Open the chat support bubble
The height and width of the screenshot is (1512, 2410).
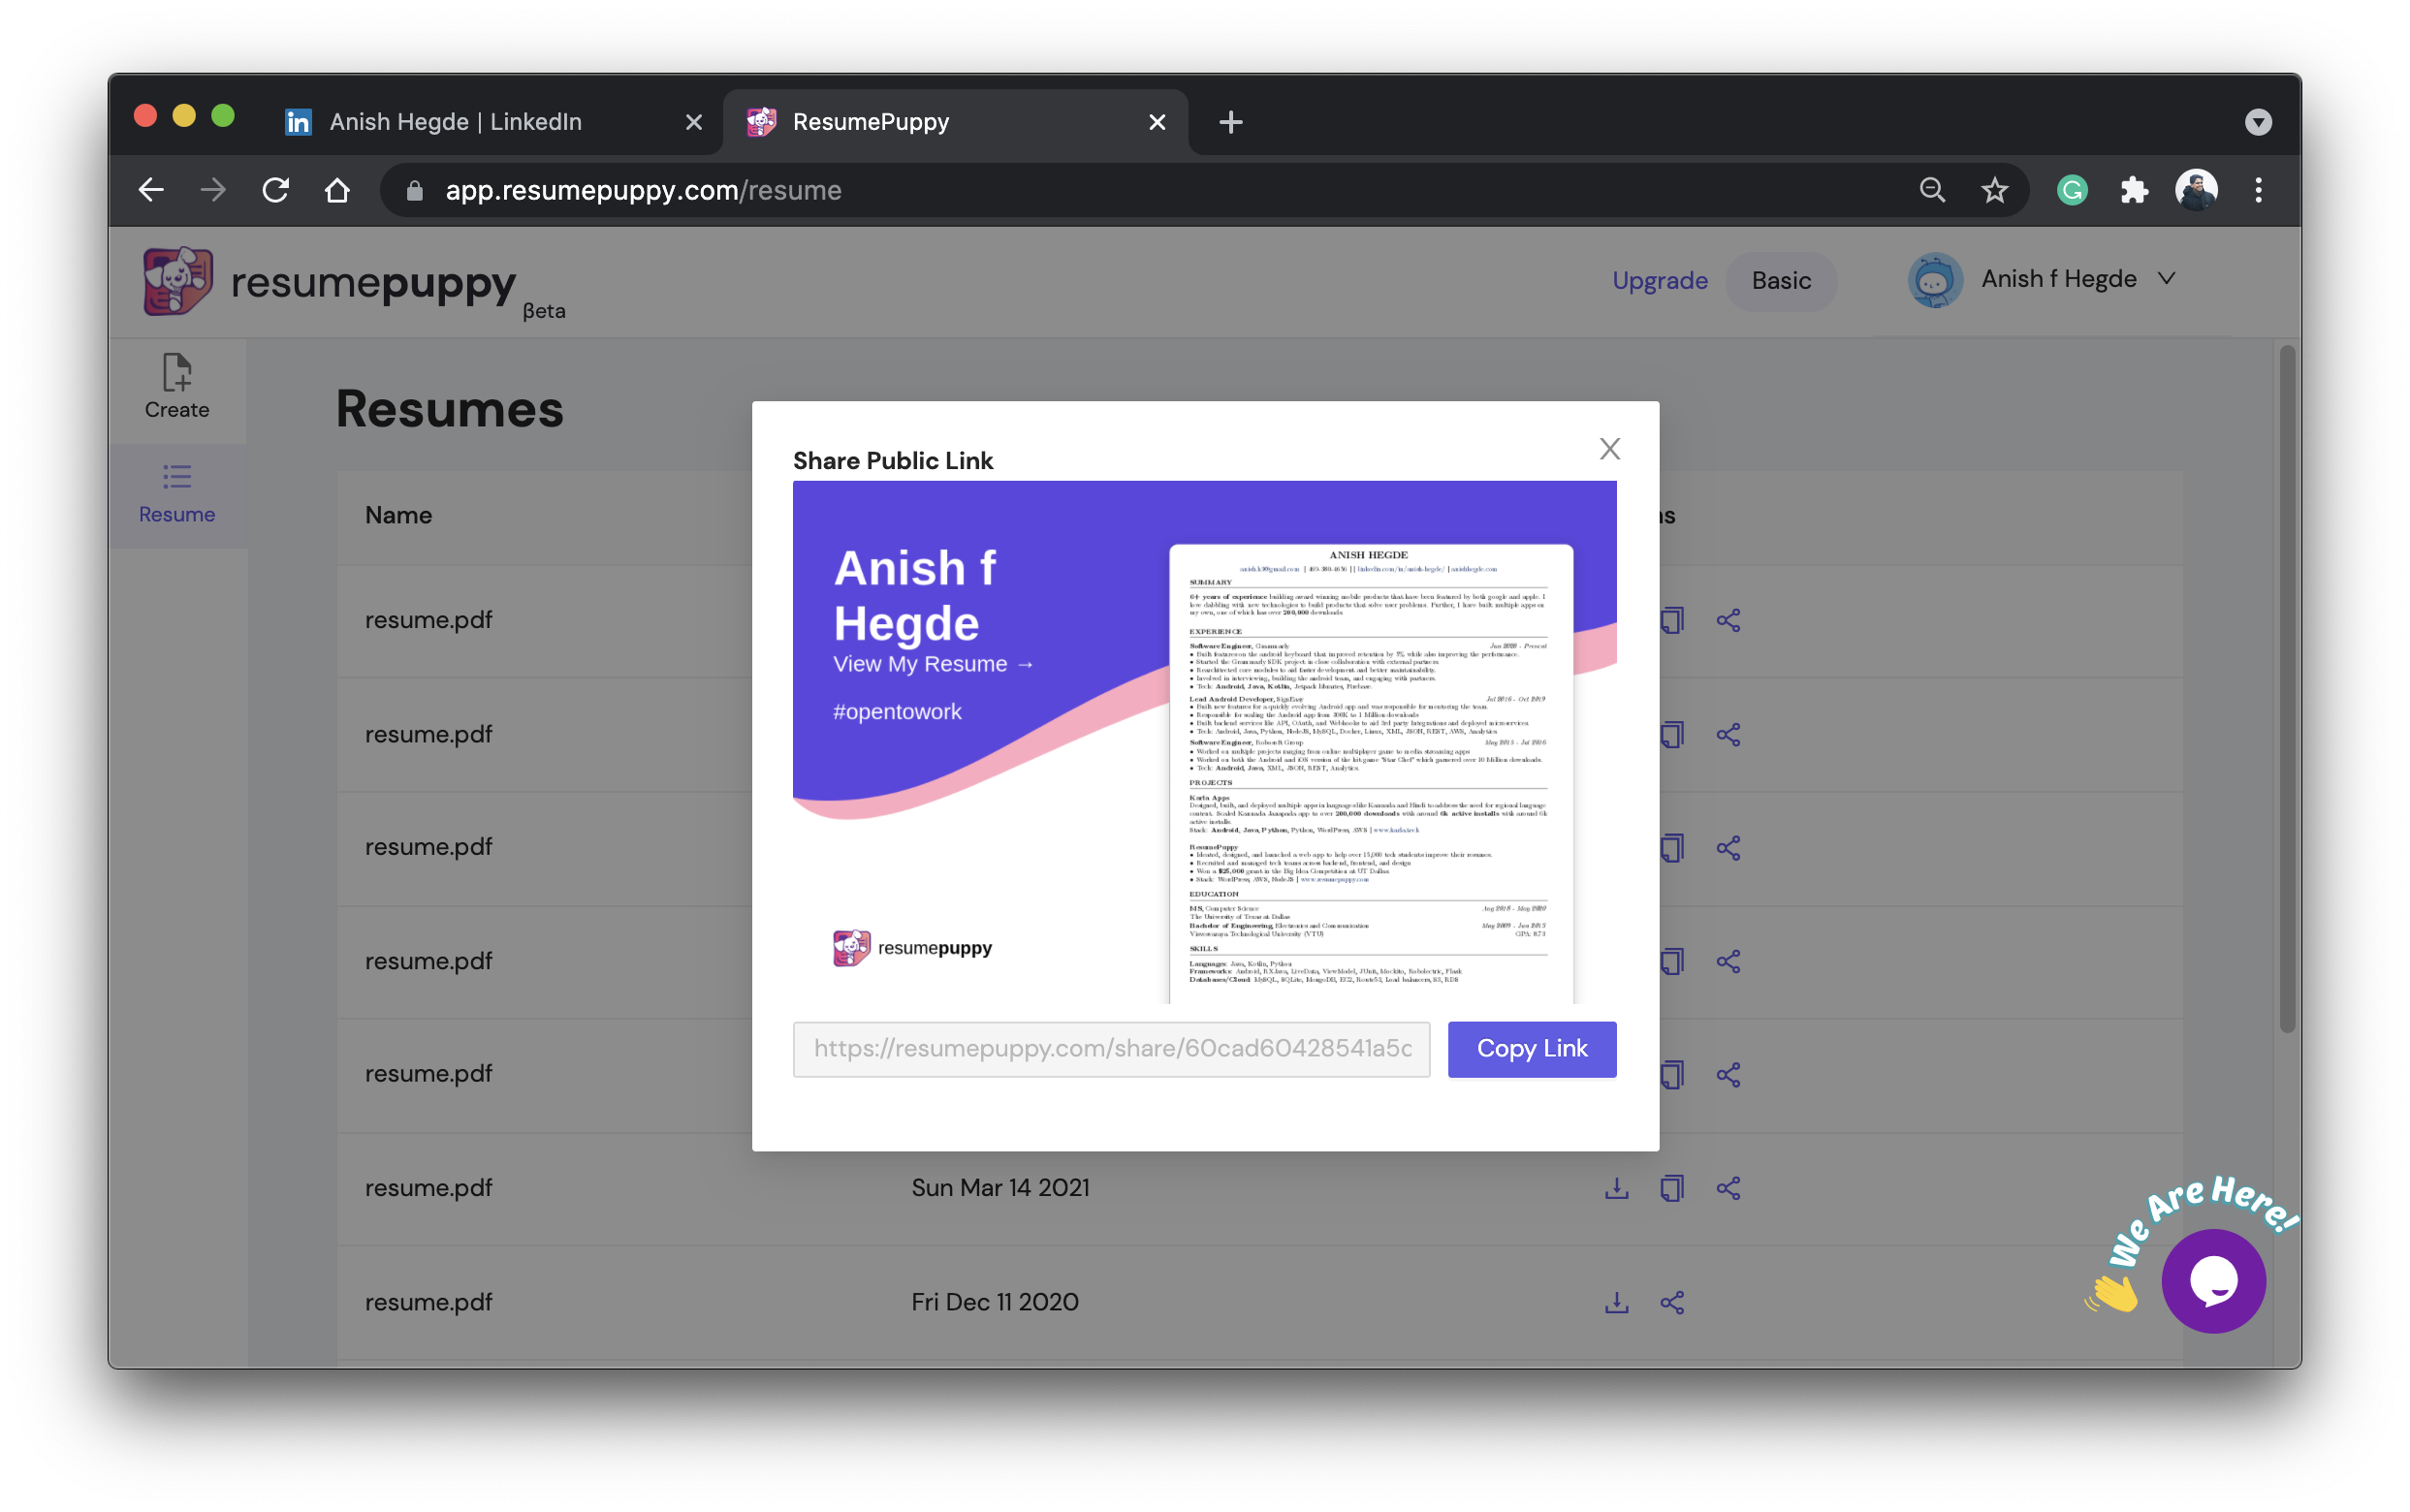tap(2212, 1280)
